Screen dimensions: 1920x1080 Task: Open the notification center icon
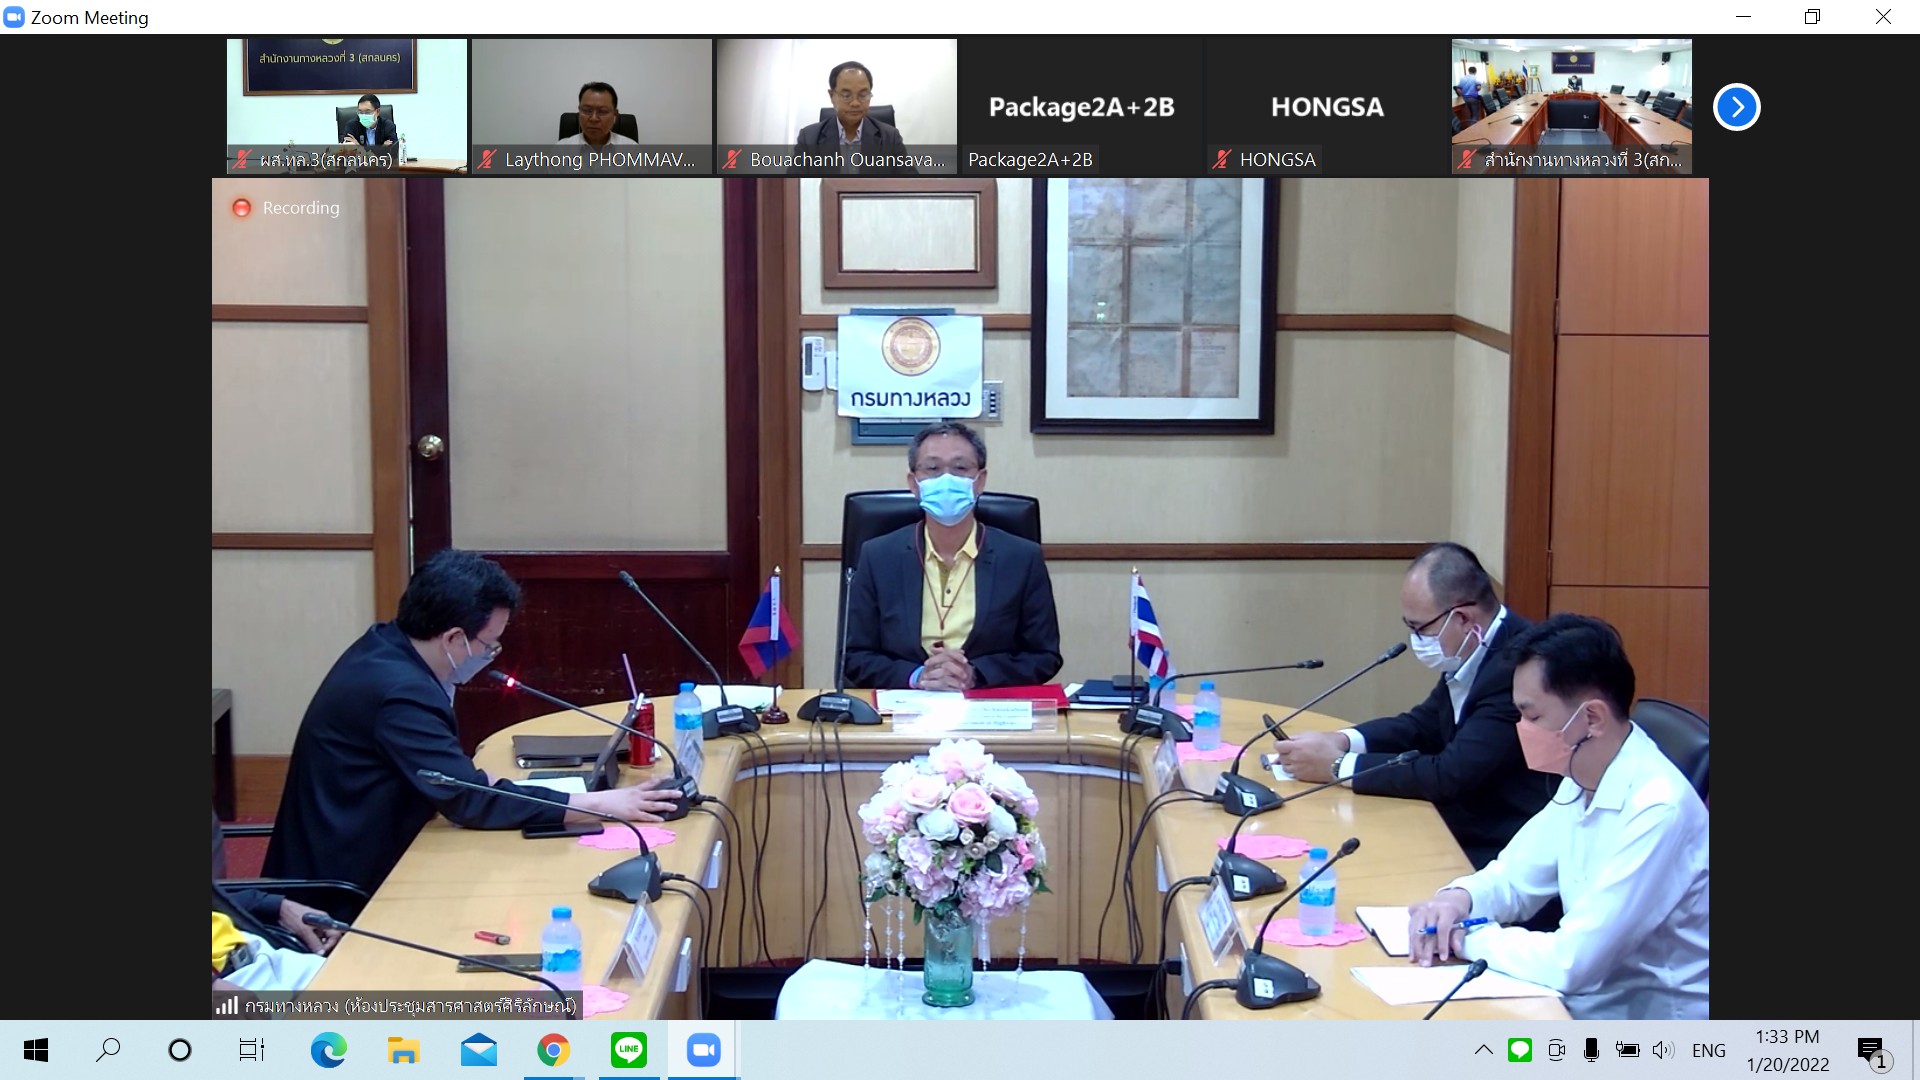tap(1871, 1050)
